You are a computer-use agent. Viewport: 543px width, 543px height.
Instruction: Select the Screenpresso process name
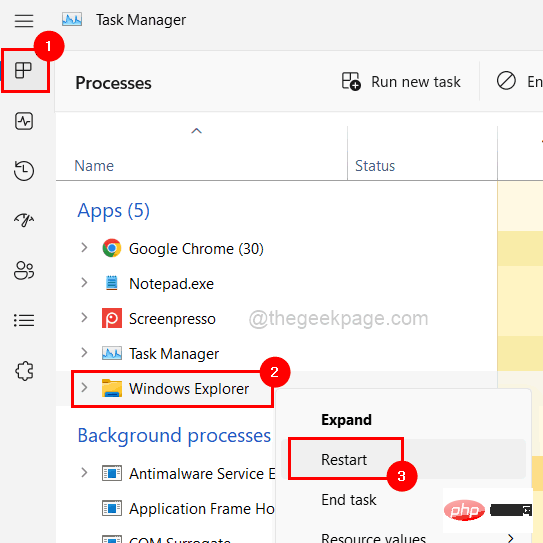pos(172,319)
